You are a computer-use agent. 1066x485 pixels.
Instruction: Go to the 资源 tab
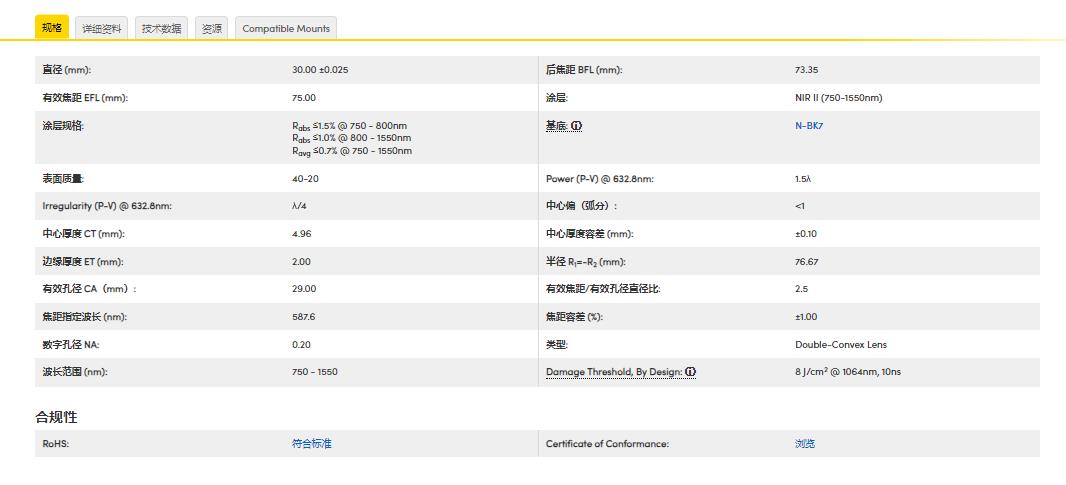(x=212, y=28)
